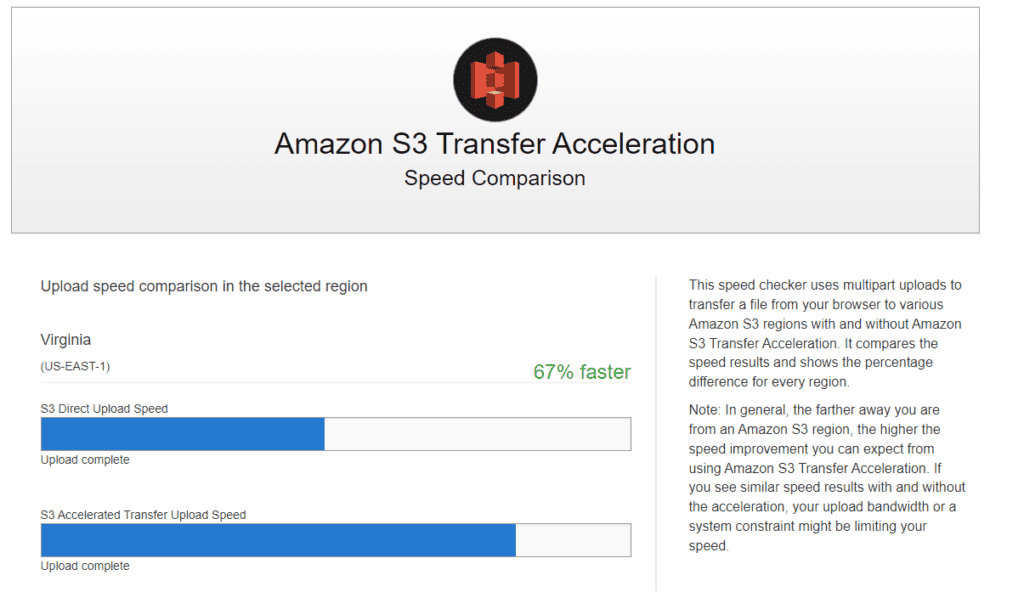Click the "Note: In general" explanation paragraph
Viewport: 1024px width, 592px height.
click(827, 478)
